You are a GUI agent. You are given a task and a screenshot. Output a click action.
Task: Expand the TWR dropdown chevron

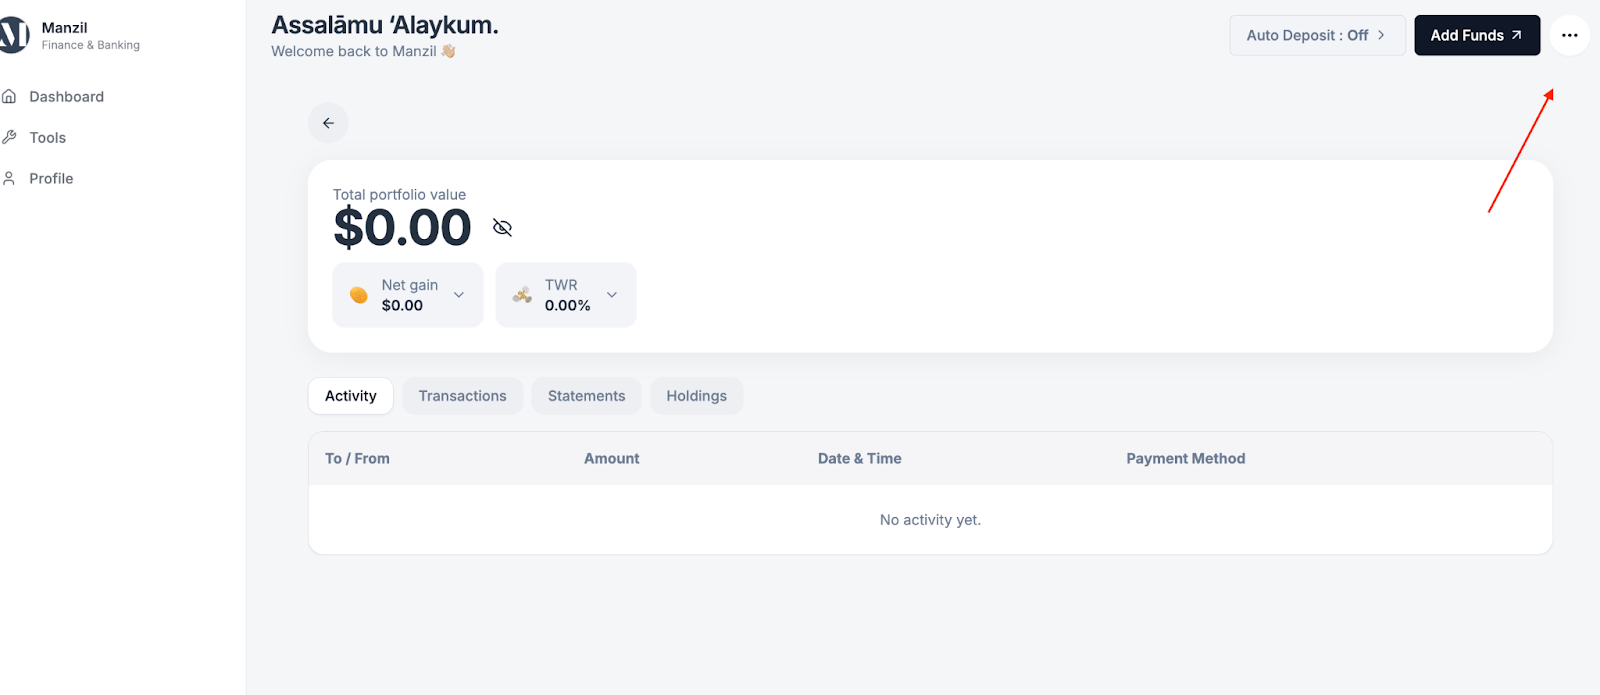[x=612, y=295]
